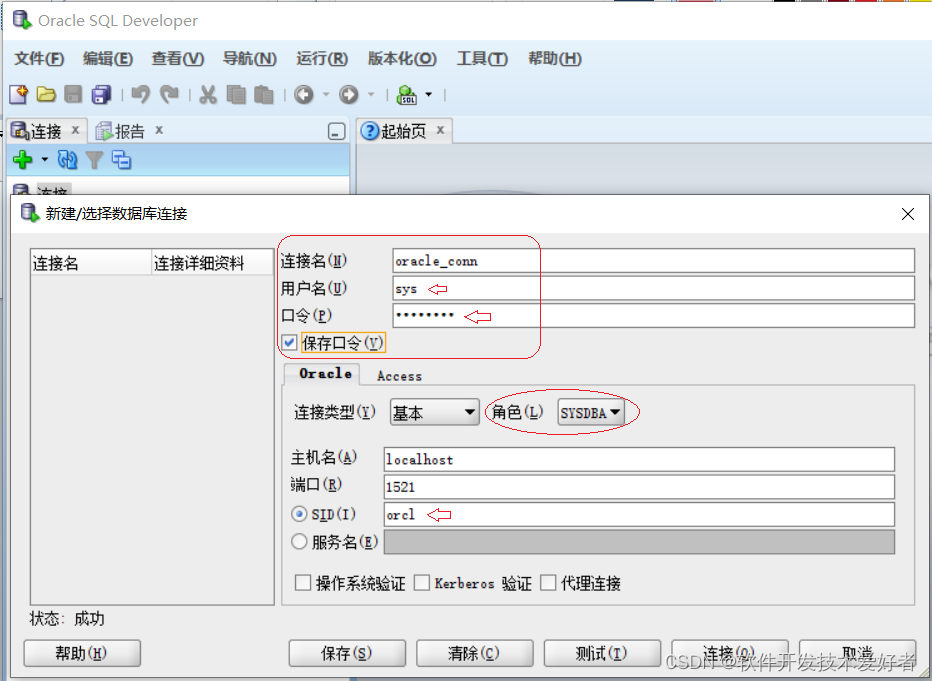Image resolution: width=932 pixels, height=681 pixels.
Task: Enable the Kerberos 验证 checkbox
Action: [x=421, y=582]
